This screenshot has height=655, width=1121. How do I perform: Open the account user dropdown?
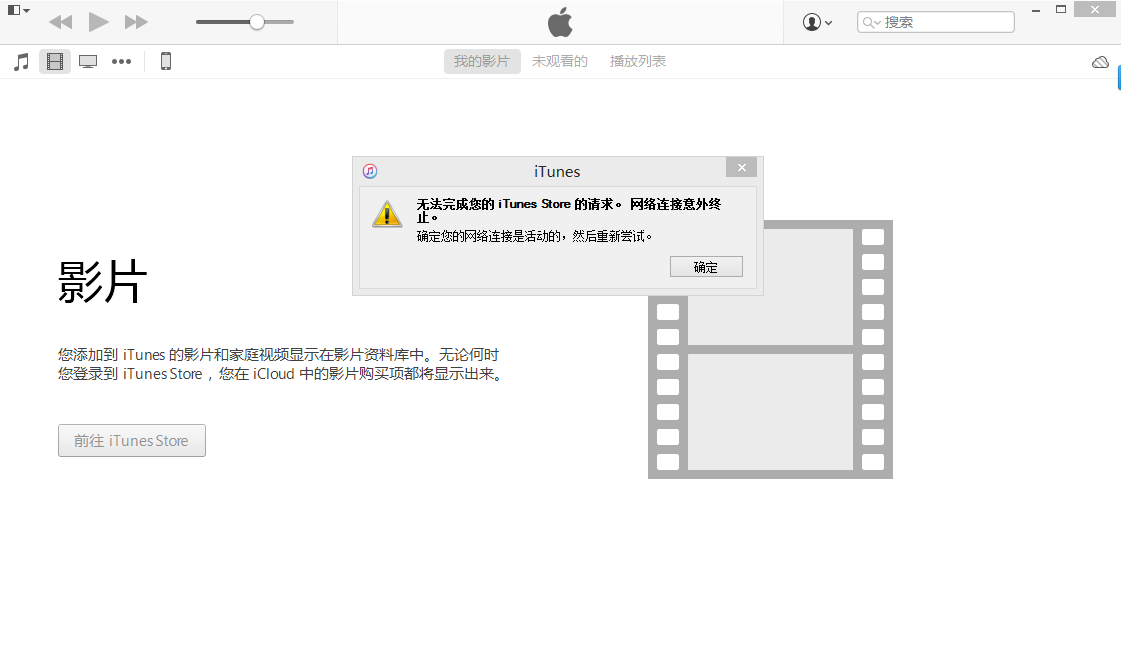pyautogui.click(x=817, y=22)
